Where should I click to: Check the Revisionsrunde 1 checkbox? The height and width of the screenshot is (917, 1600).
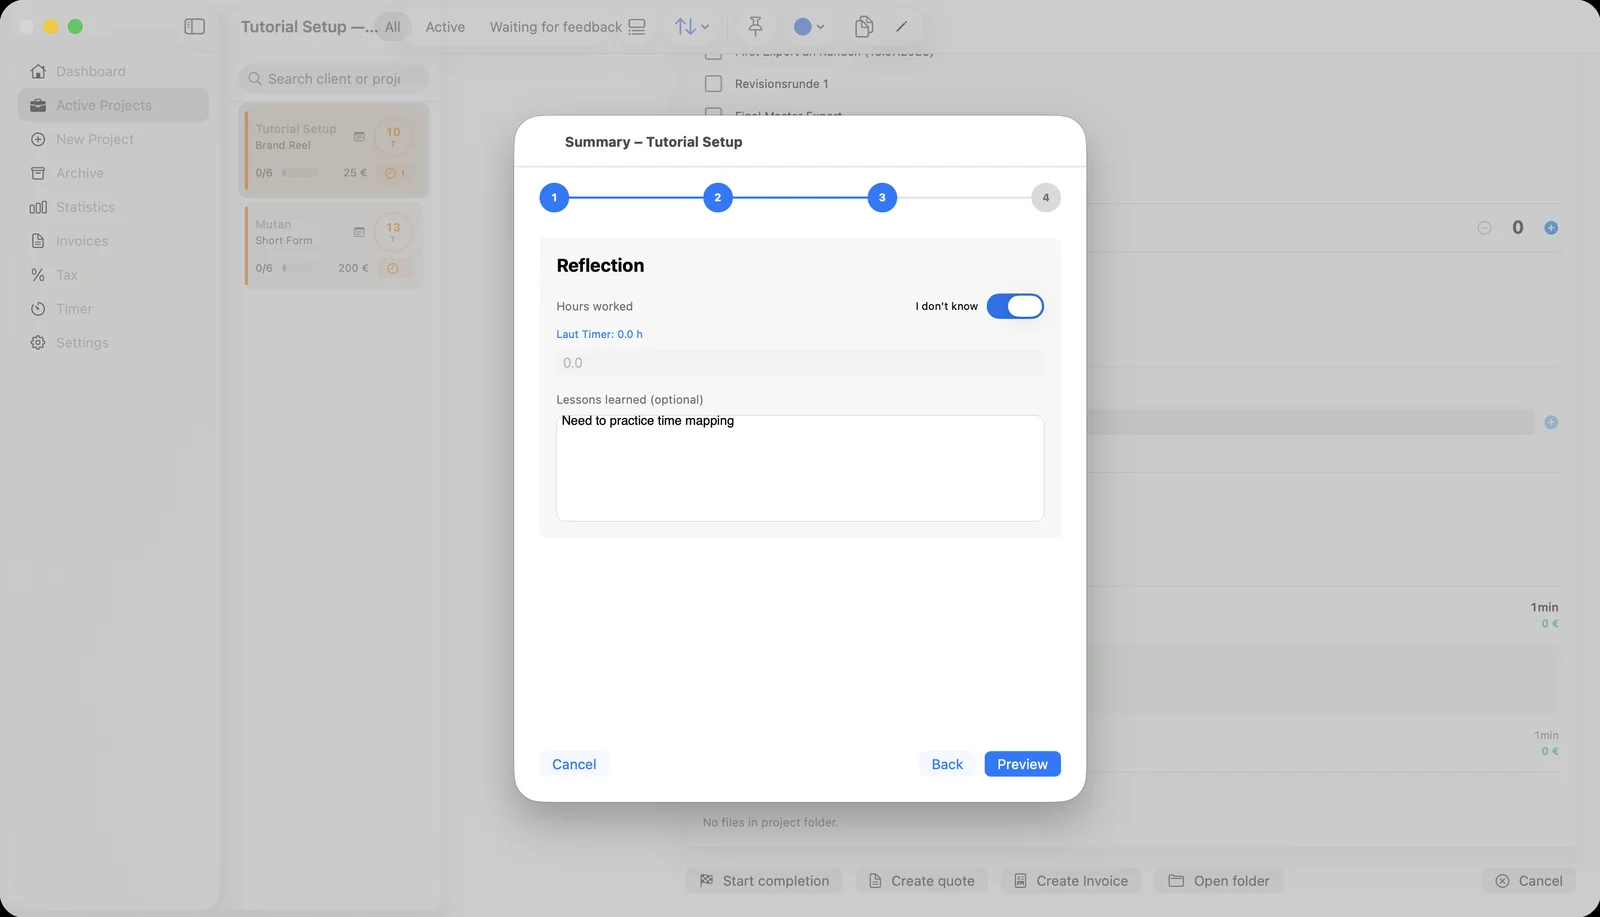[713, 84]
